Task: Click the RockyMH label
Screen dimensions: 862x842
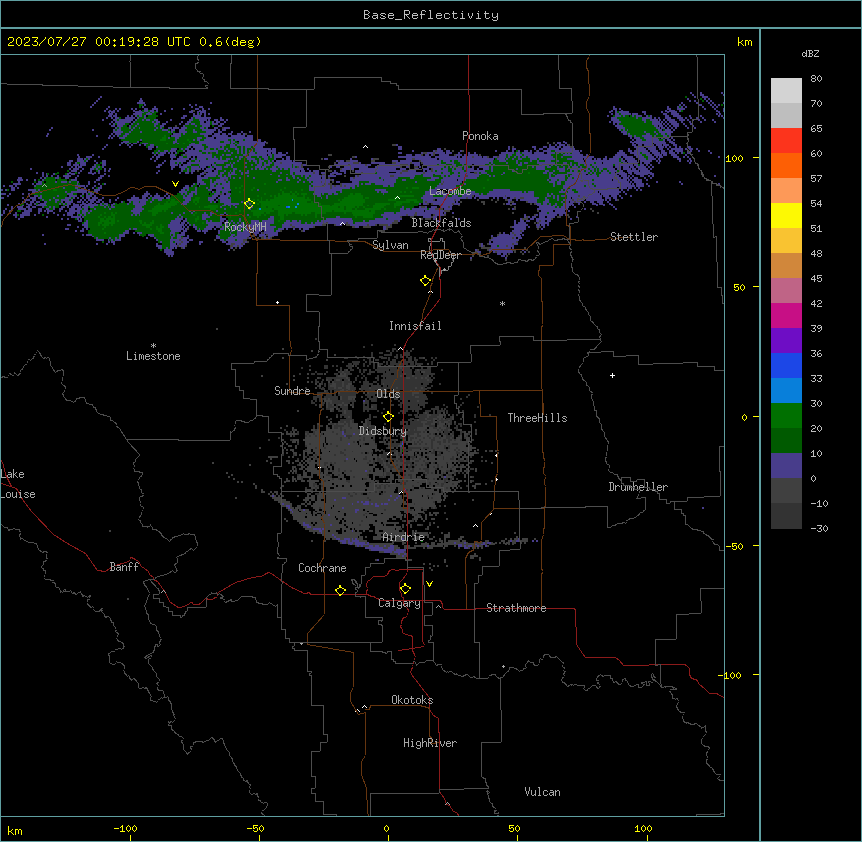Action: pos(245,227)
